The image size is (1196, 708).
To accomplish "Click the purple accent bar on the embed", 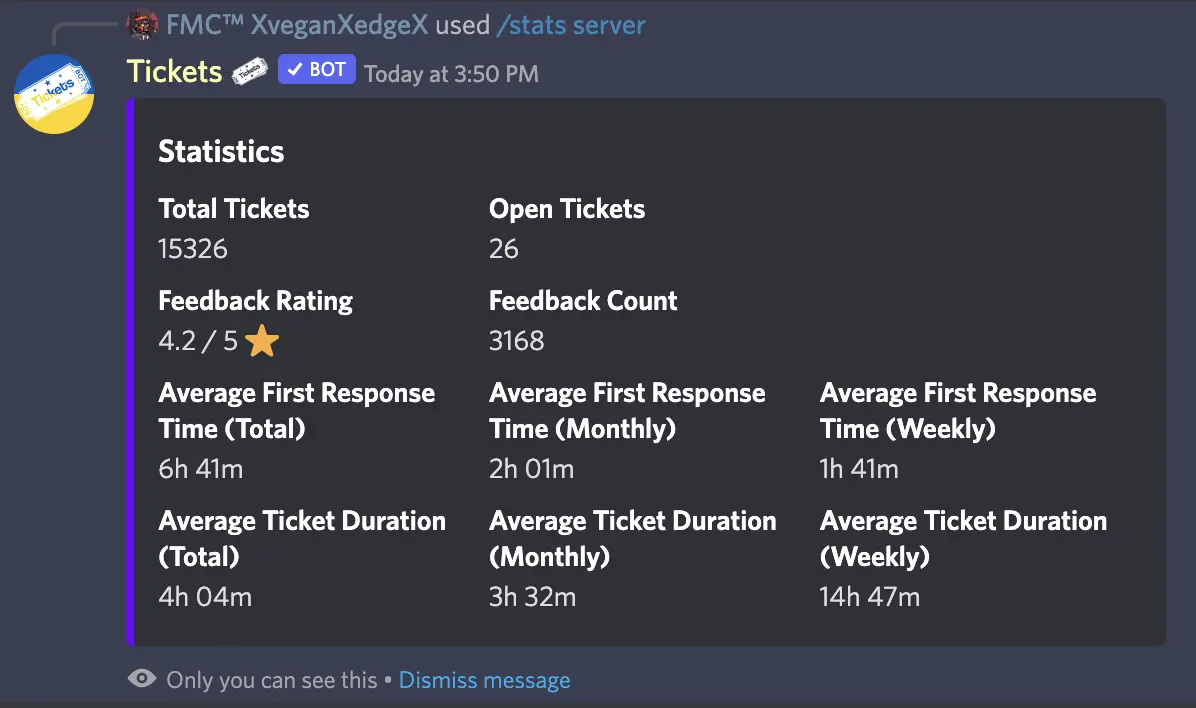I will (131, 370).
